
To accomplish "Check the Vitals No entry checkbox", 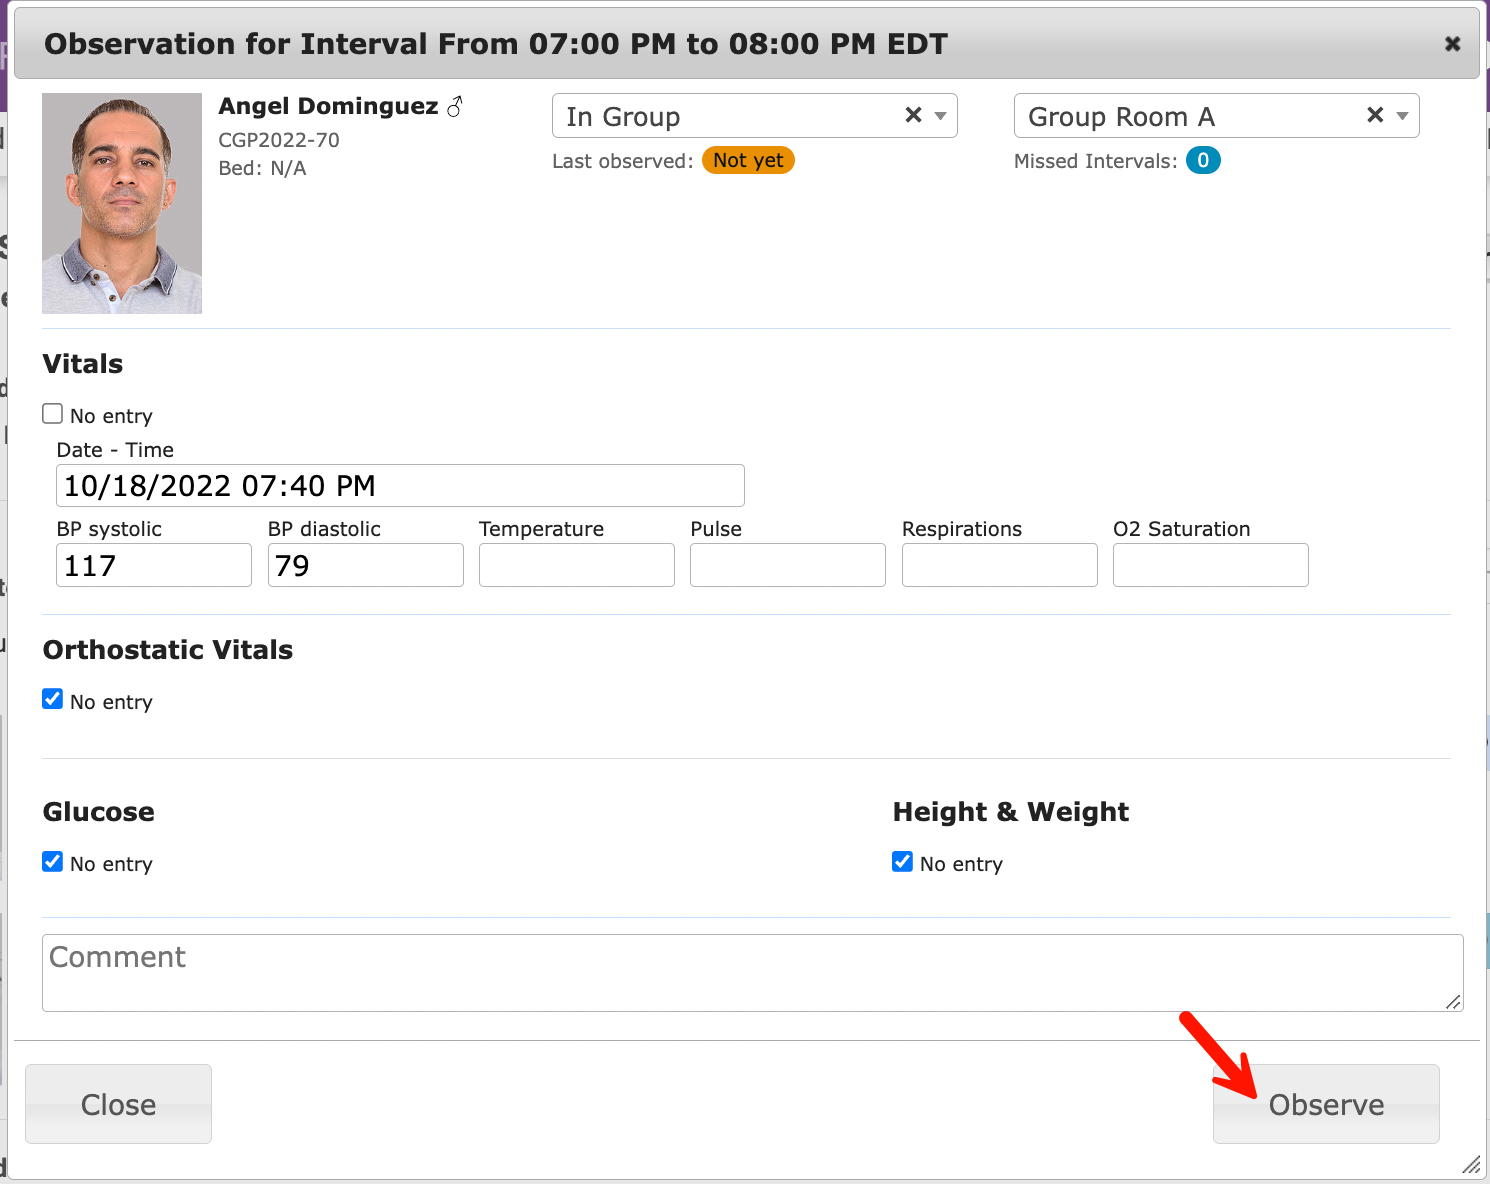I will coord(53,414).
